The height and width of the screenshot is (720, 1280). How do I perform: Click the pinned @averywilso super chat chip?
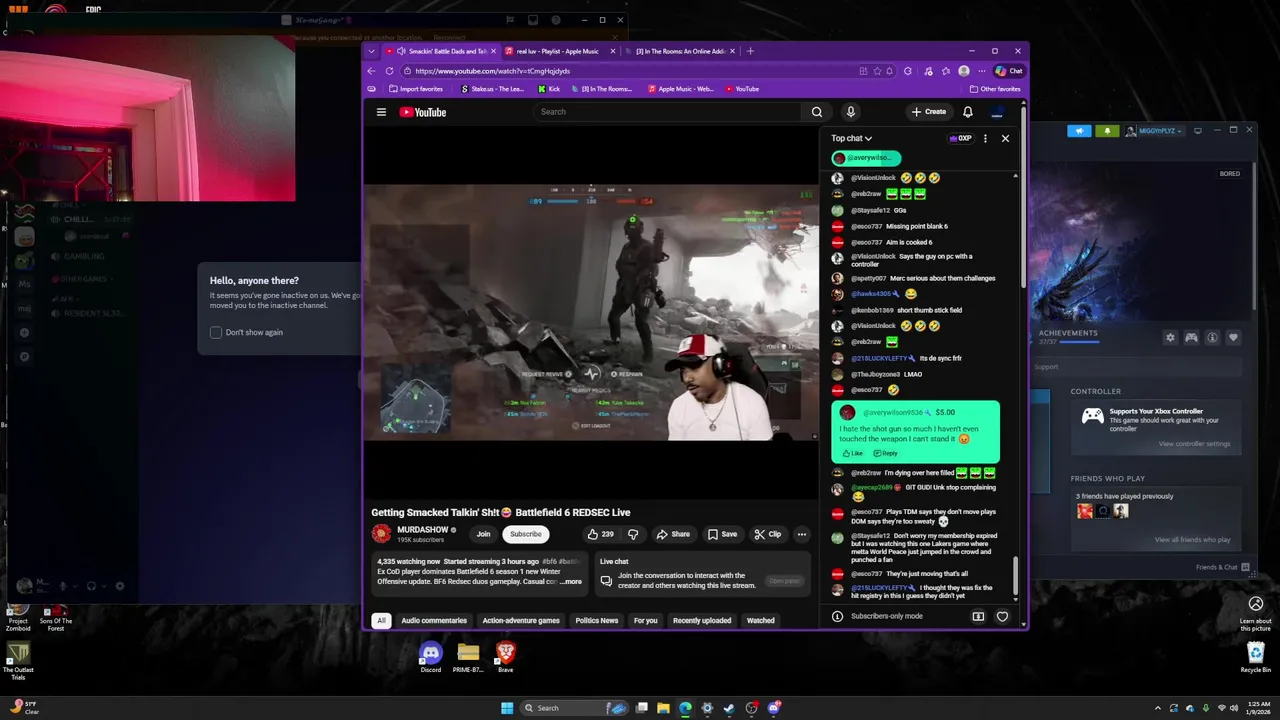[866, 158]
